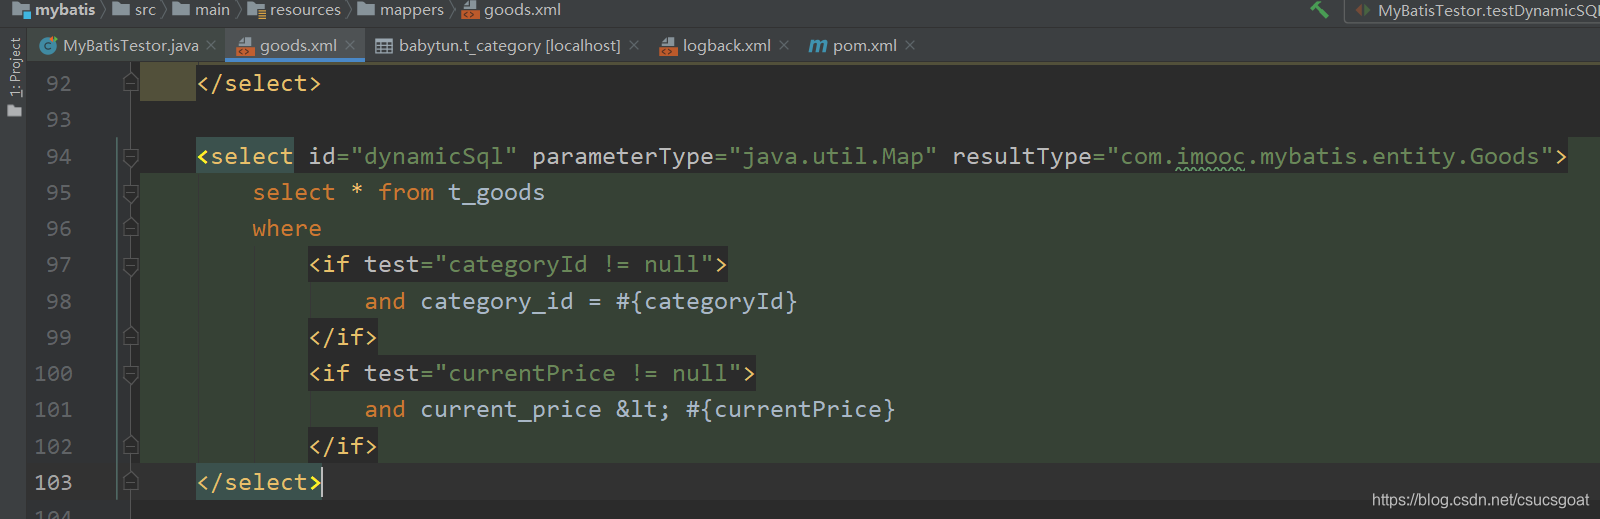Click line number 94 in the gutter
This screenshot has height=519, width=1600.
click(58, 156)
